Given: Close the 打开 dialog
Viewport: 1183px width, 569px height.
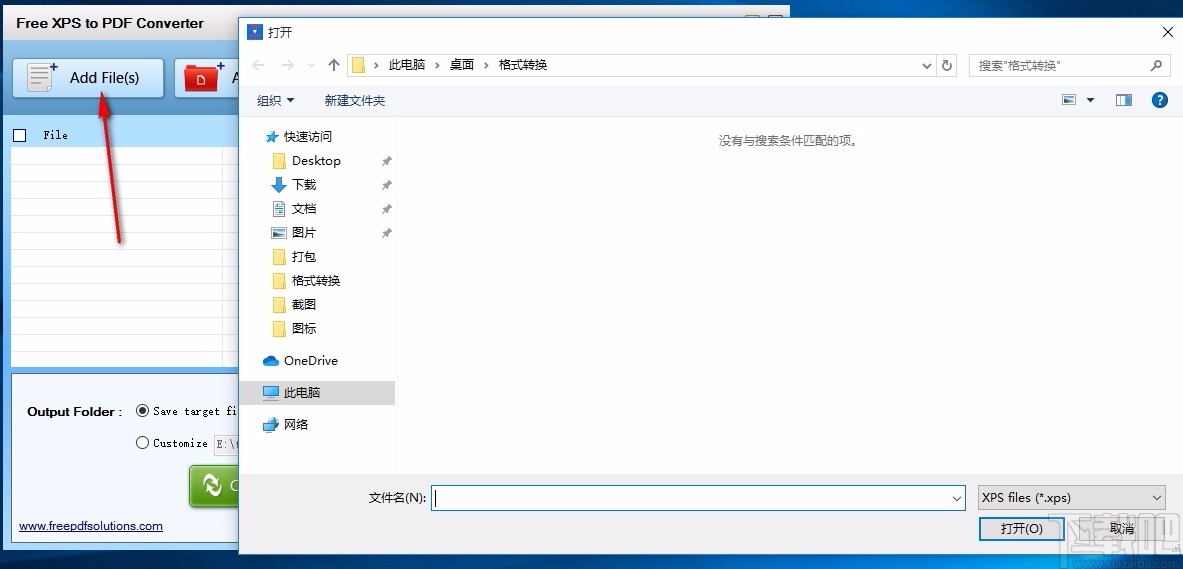Looking at the screenshot, I should point(1167,32).
